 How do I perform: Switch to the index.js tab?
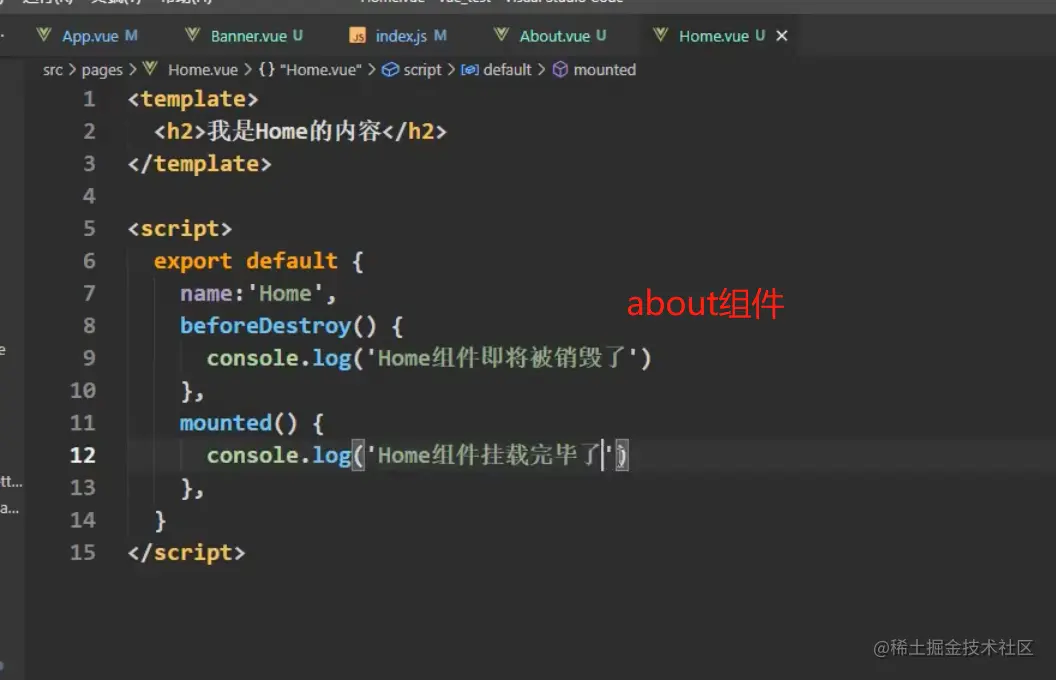click(x=401, y=36)
